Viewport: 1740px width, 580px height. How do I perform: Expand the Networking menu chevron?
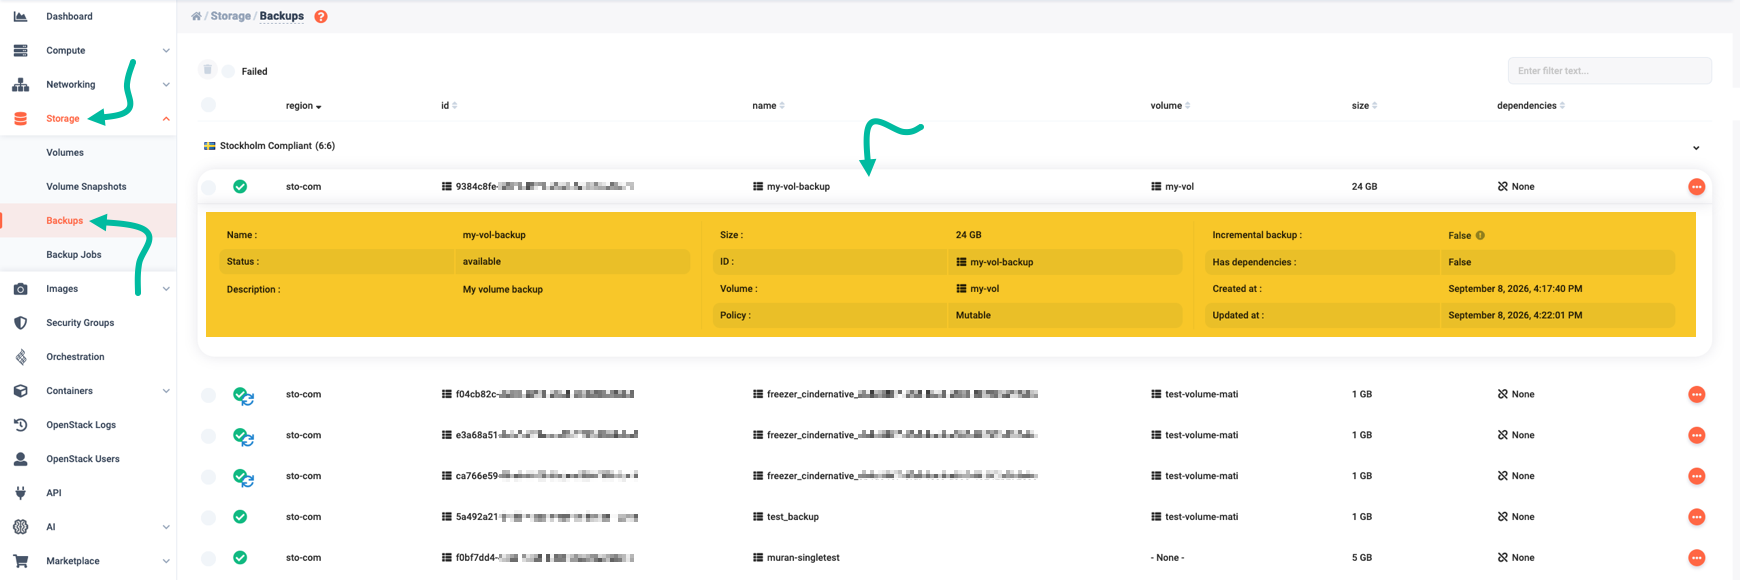coord(166,84)
